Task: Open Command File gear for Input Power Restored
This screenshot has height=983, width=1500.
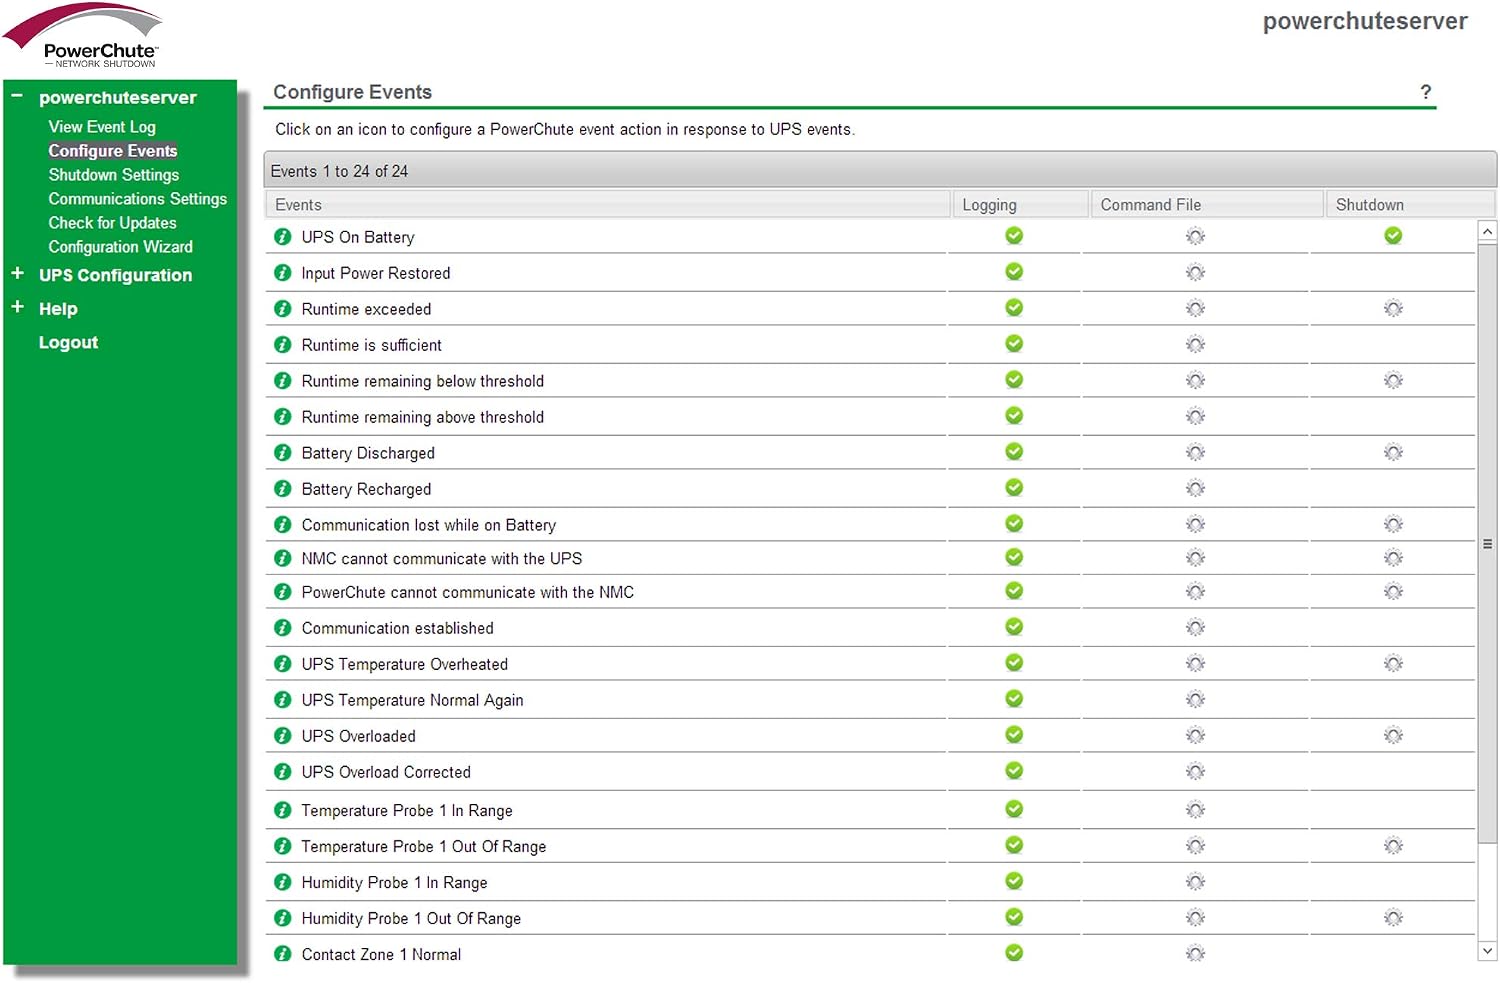Action: [x=1195, y=273]
